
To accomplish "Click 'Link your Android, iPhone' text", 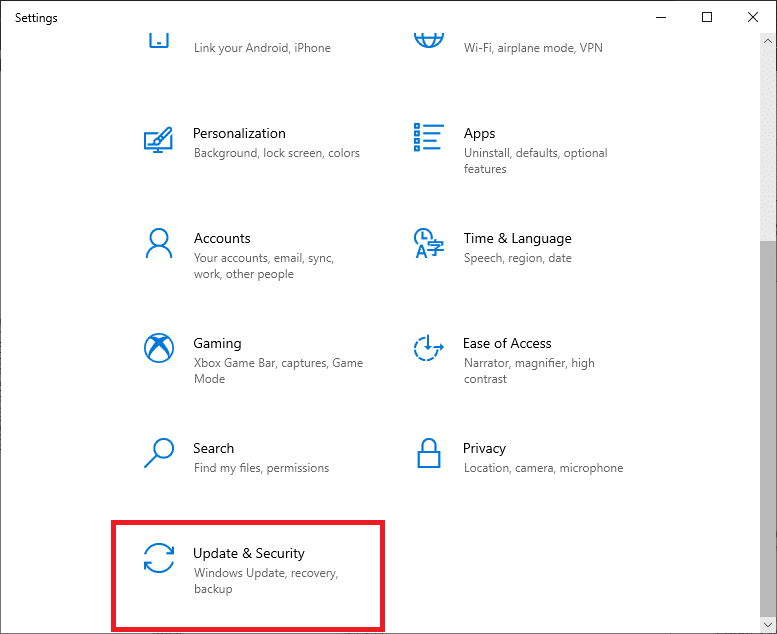I will [x=262, y=48].
